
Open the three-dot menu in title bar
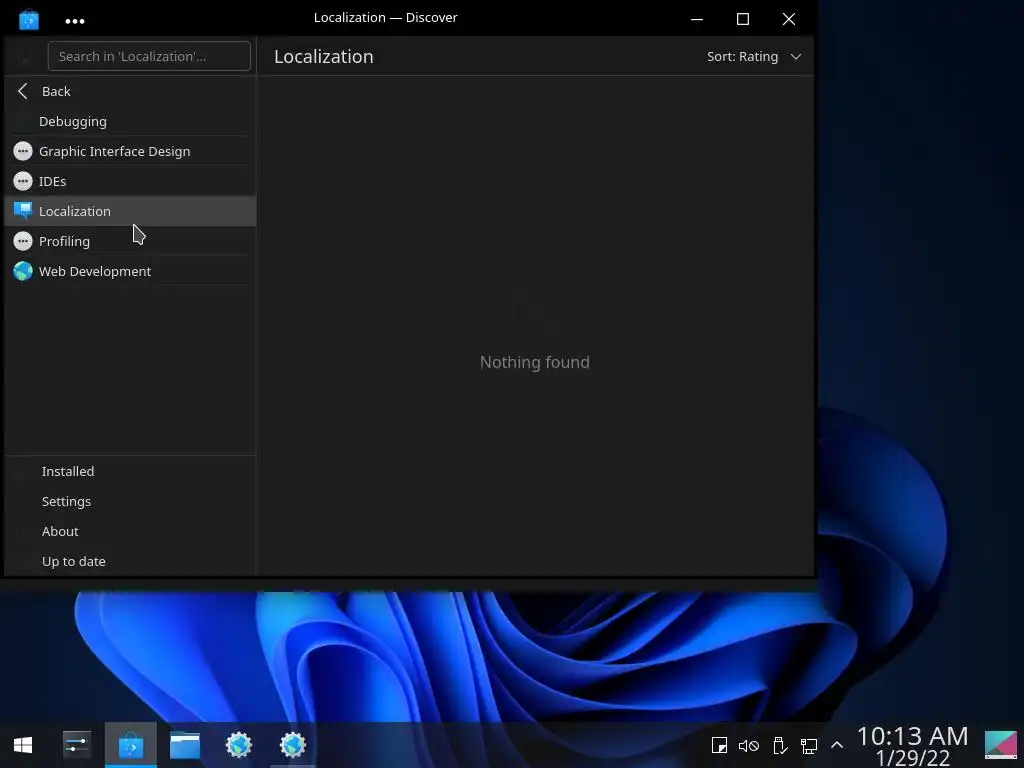(75, 21)
